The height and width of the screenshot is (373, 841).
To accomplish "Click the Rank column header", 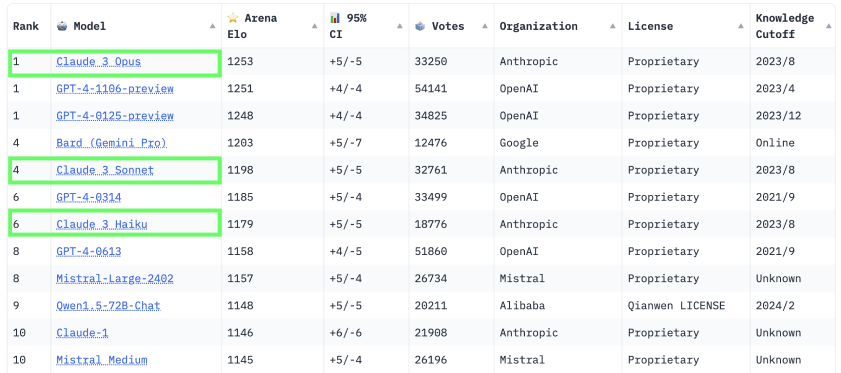I will click(26, 26).
